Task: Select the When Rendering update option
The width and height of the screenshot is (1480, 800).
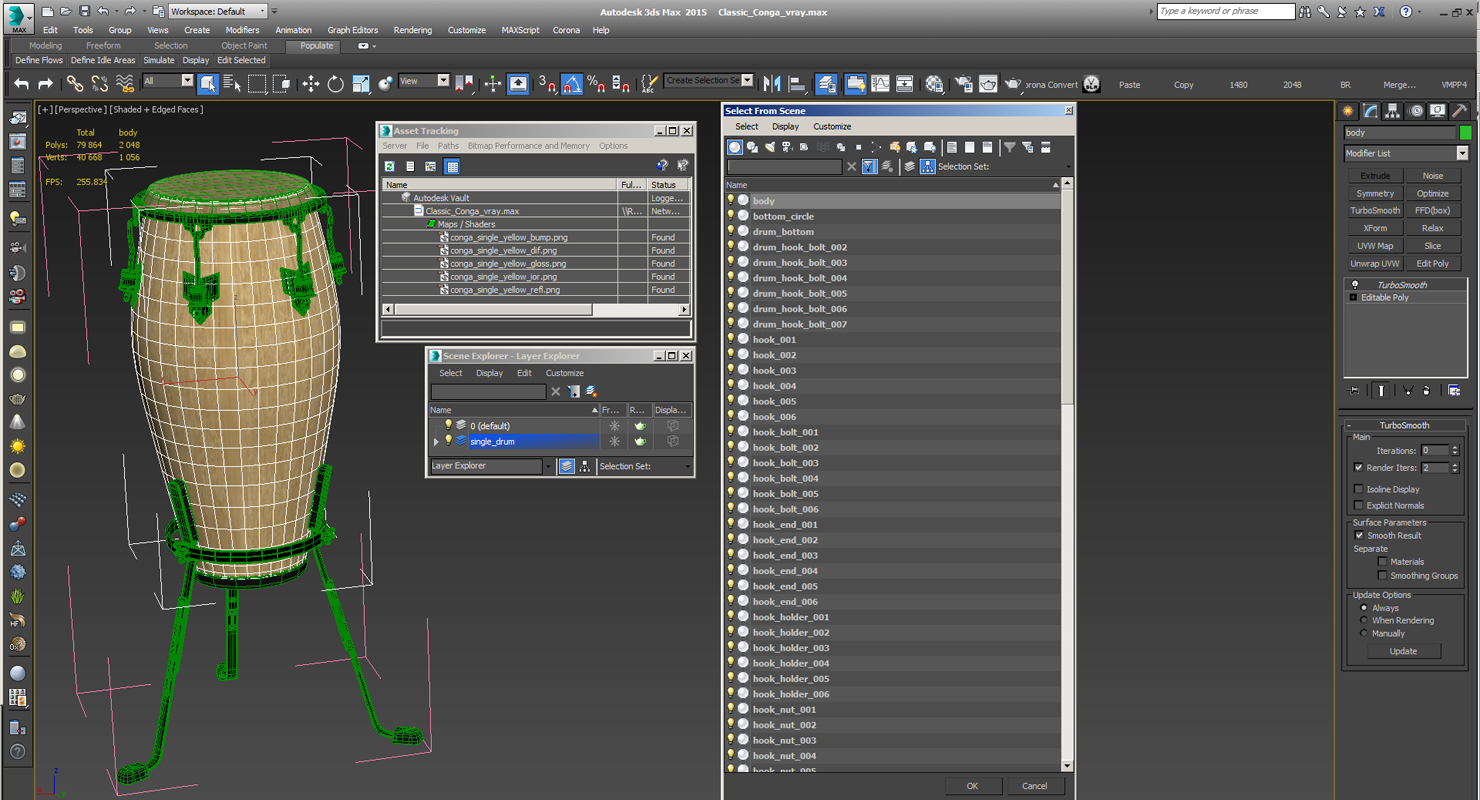Action: (x=1364, y=621)
